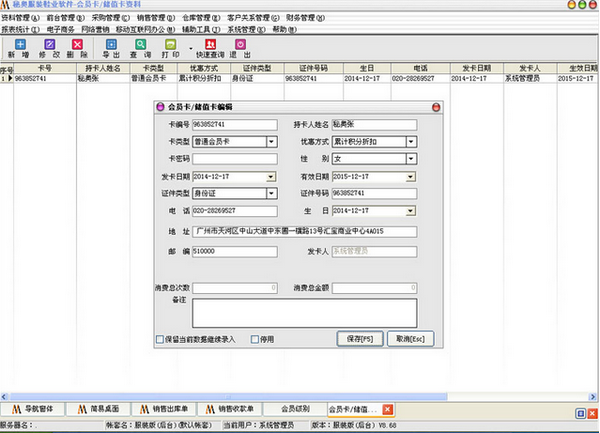Click the red X icon in the bottom-right corner
The image size is (600, 433).
[592, 413]
